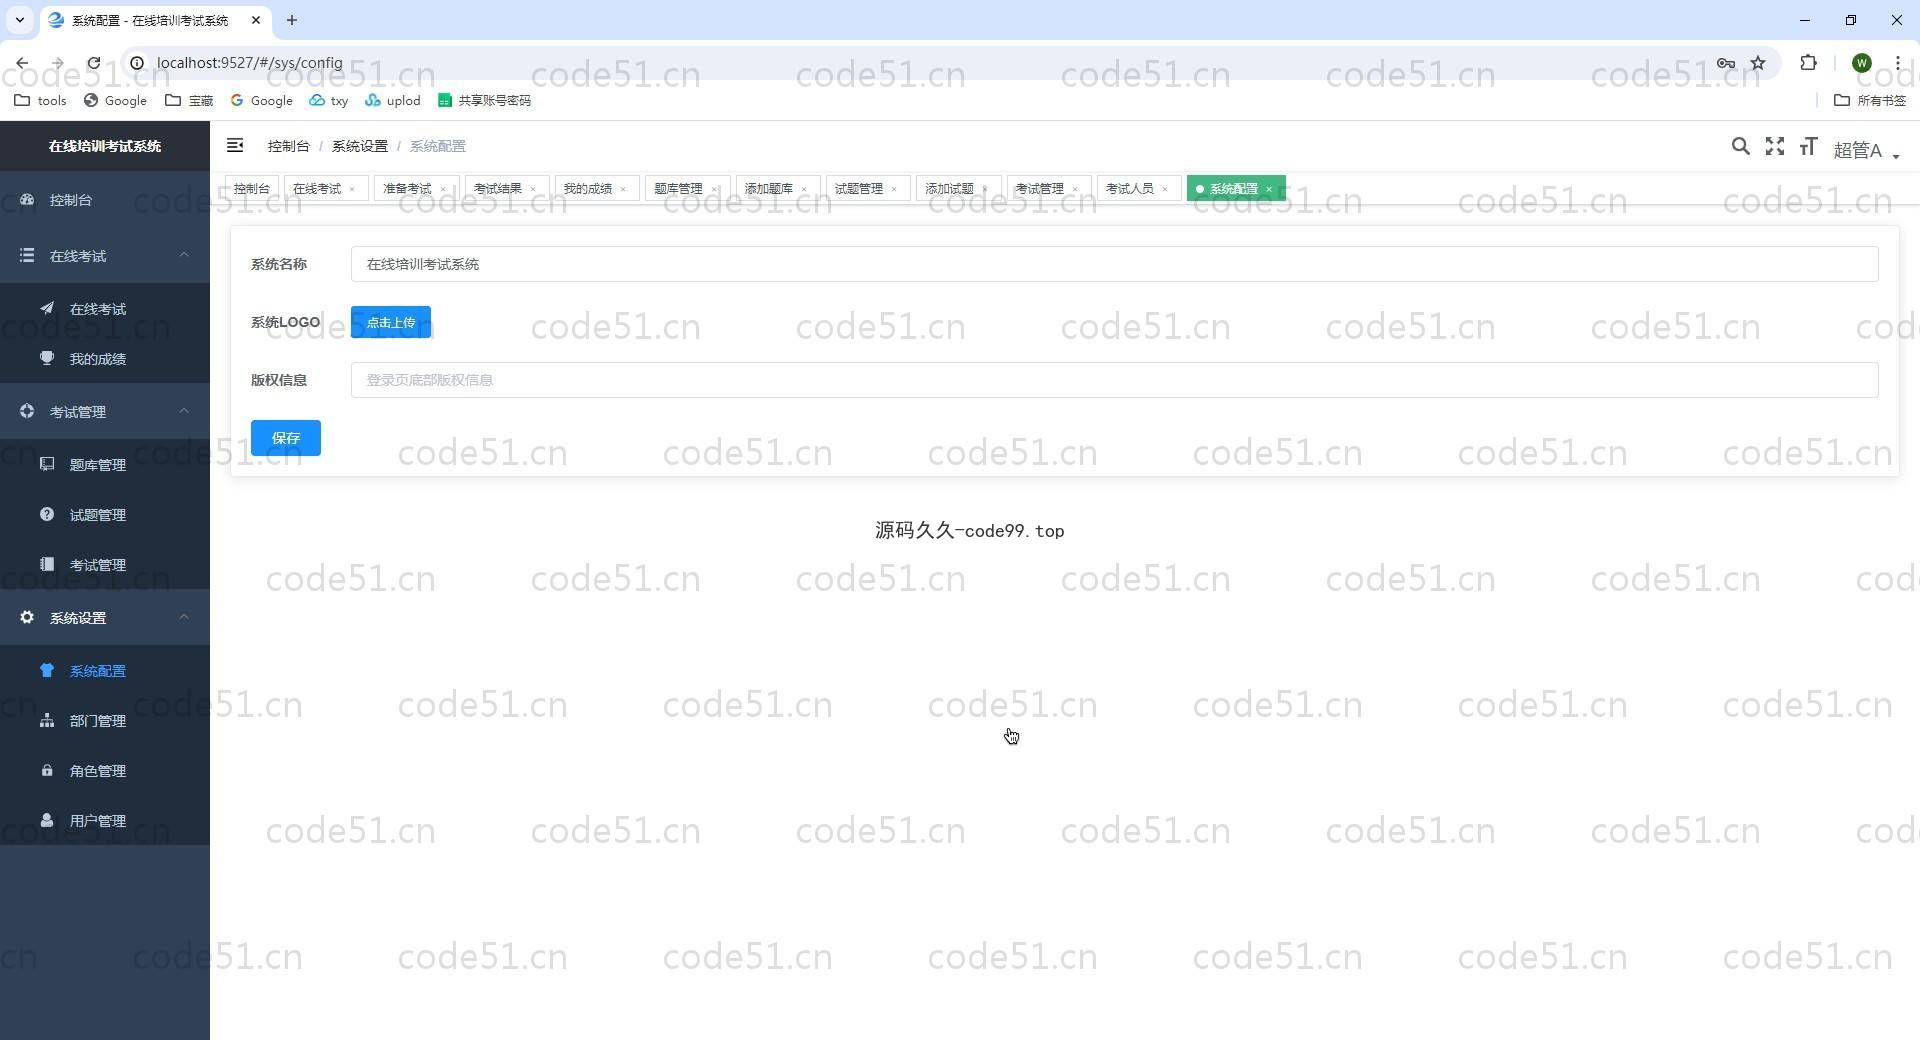1920x1040 pixels.
Task: Open the password key icon
Action: point(1726,63)
